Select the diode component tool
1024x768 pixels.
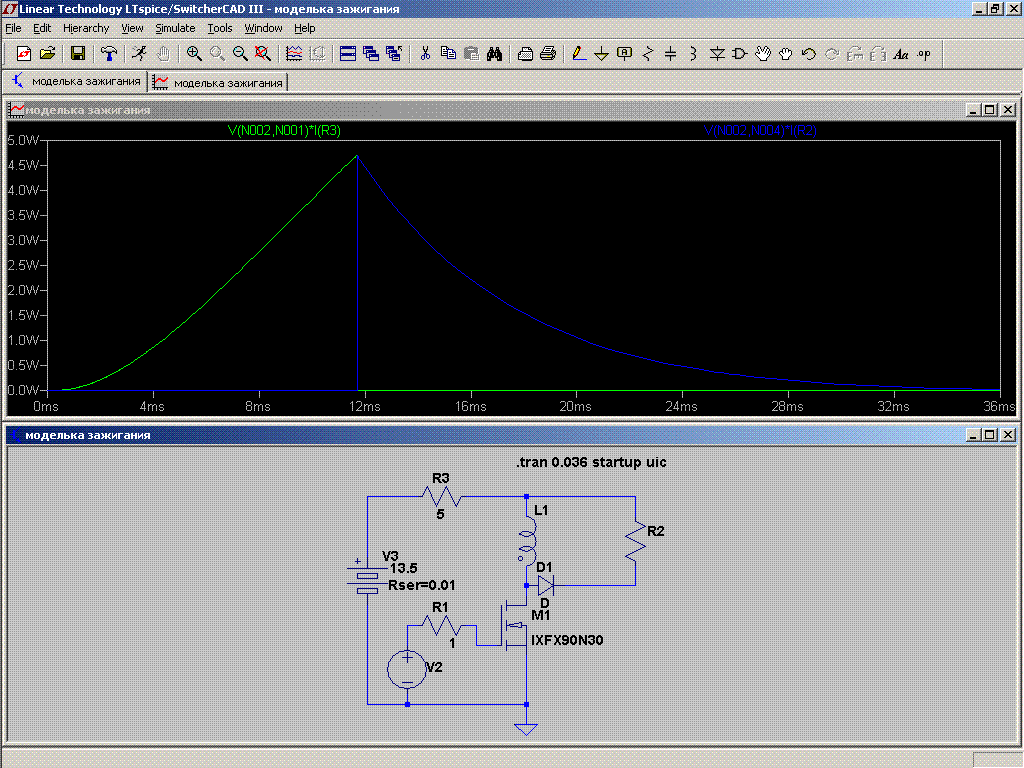pos(717,54)
